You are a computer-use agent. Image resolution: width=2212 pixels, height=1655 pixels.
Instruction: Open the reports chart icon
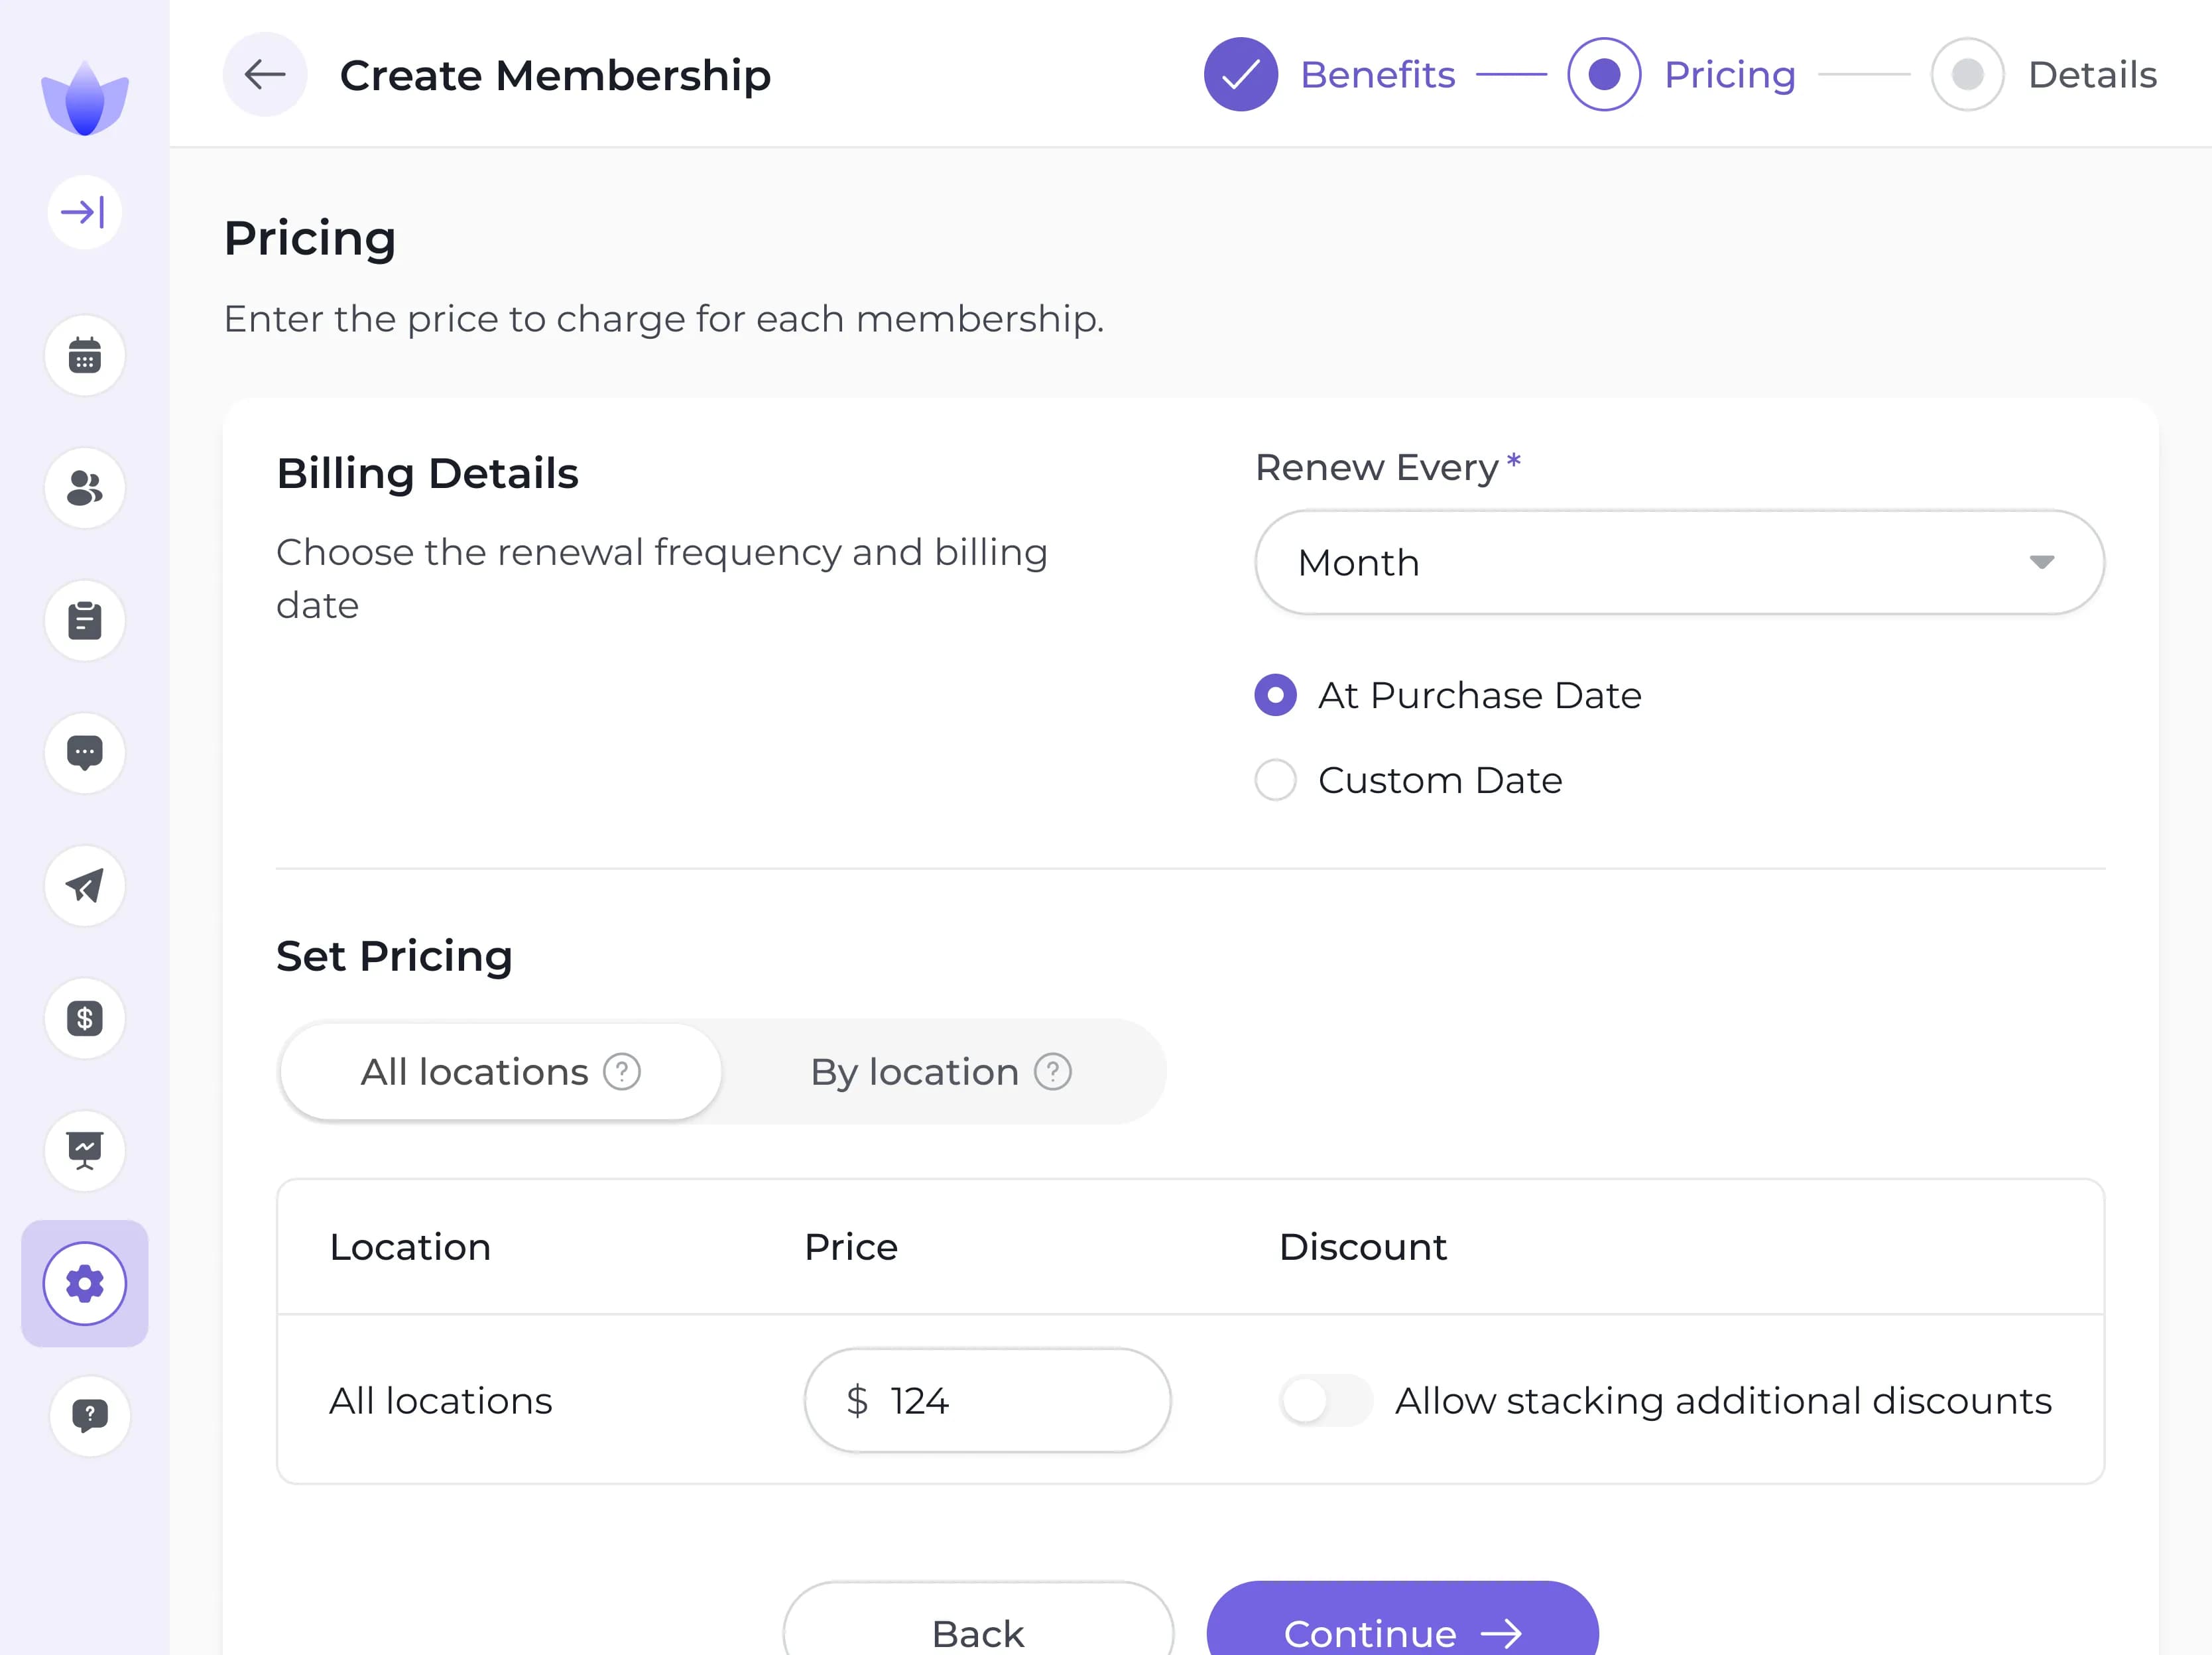tap(84, 1151)
